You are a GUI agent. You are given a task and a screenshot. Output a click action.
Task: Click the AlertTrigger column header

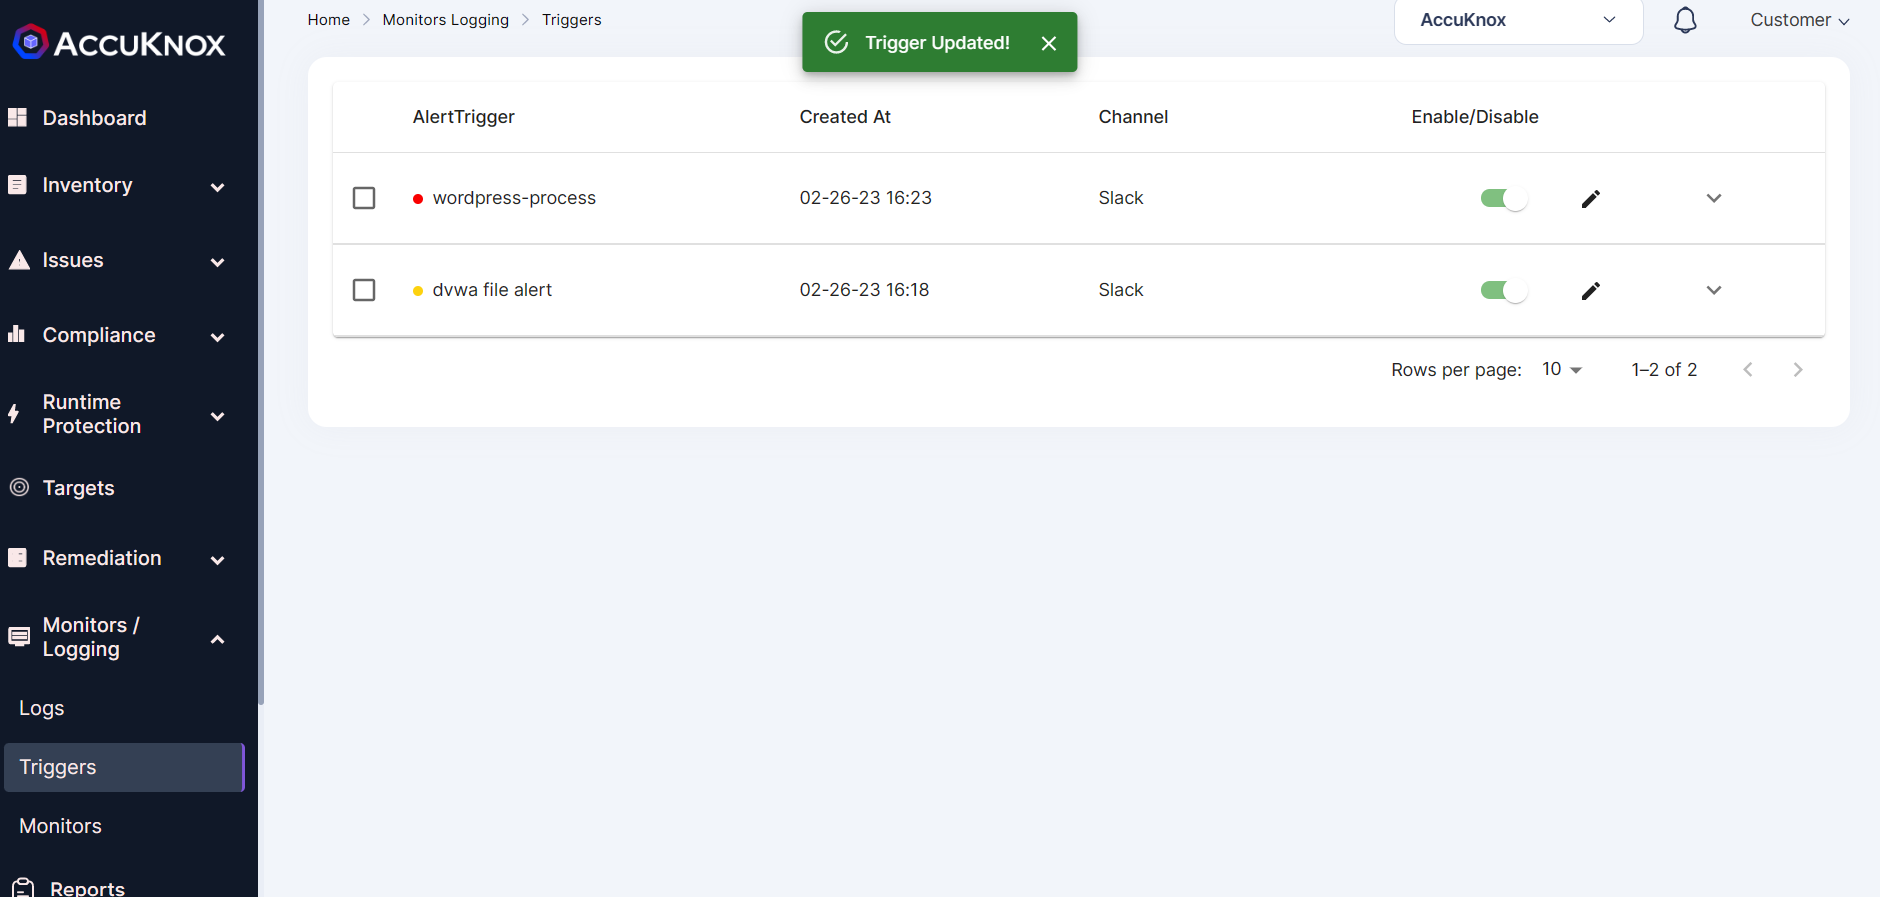pos(464,117)
